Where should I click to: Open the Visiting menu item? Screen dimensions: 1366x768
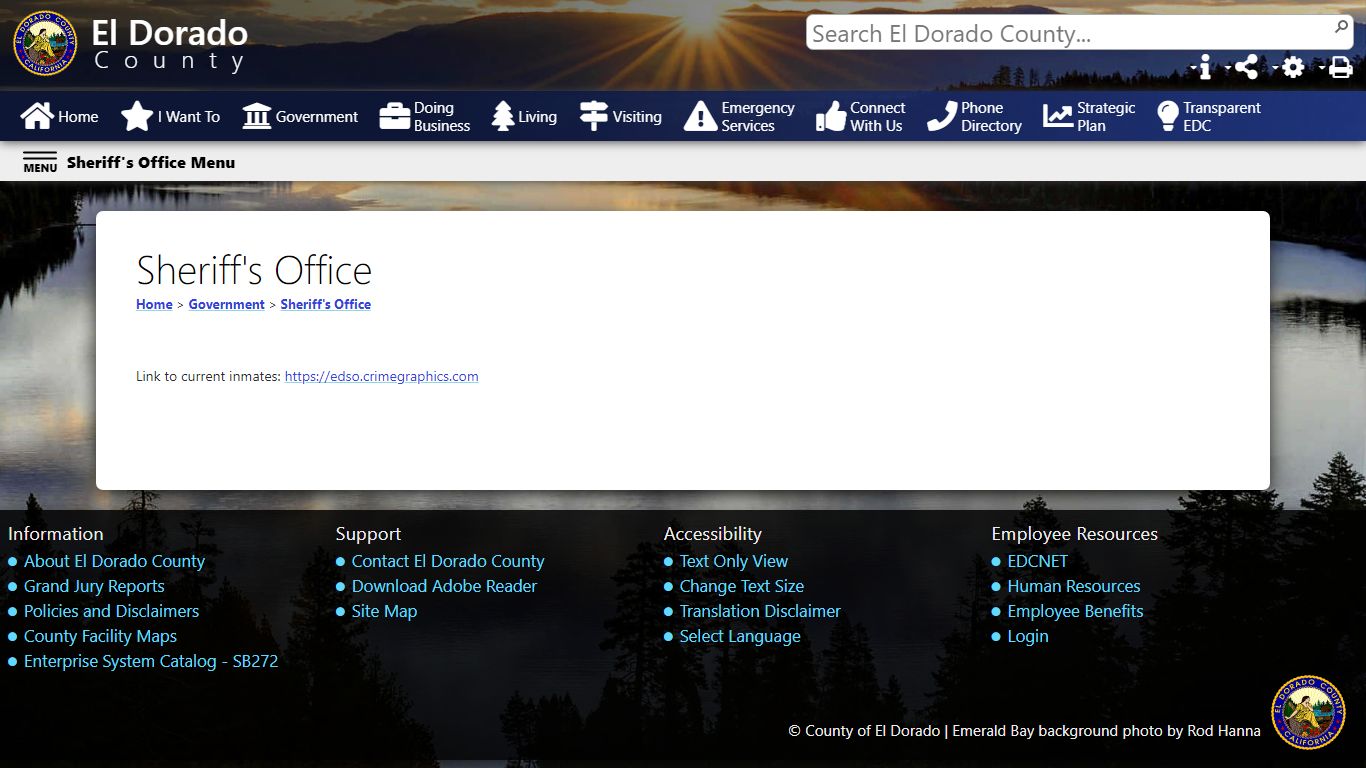tap(621, 116)
